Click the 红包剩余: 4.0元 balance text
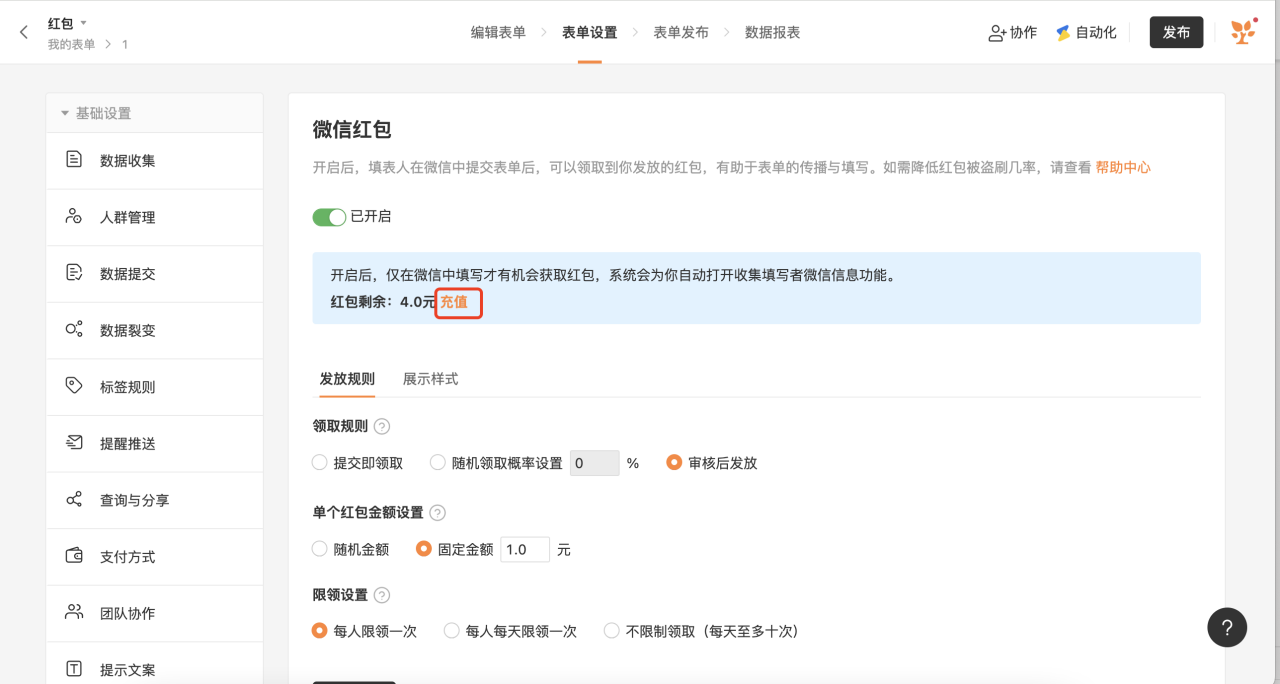Viewport: 1280px width, 684px height. pos(383,302)
